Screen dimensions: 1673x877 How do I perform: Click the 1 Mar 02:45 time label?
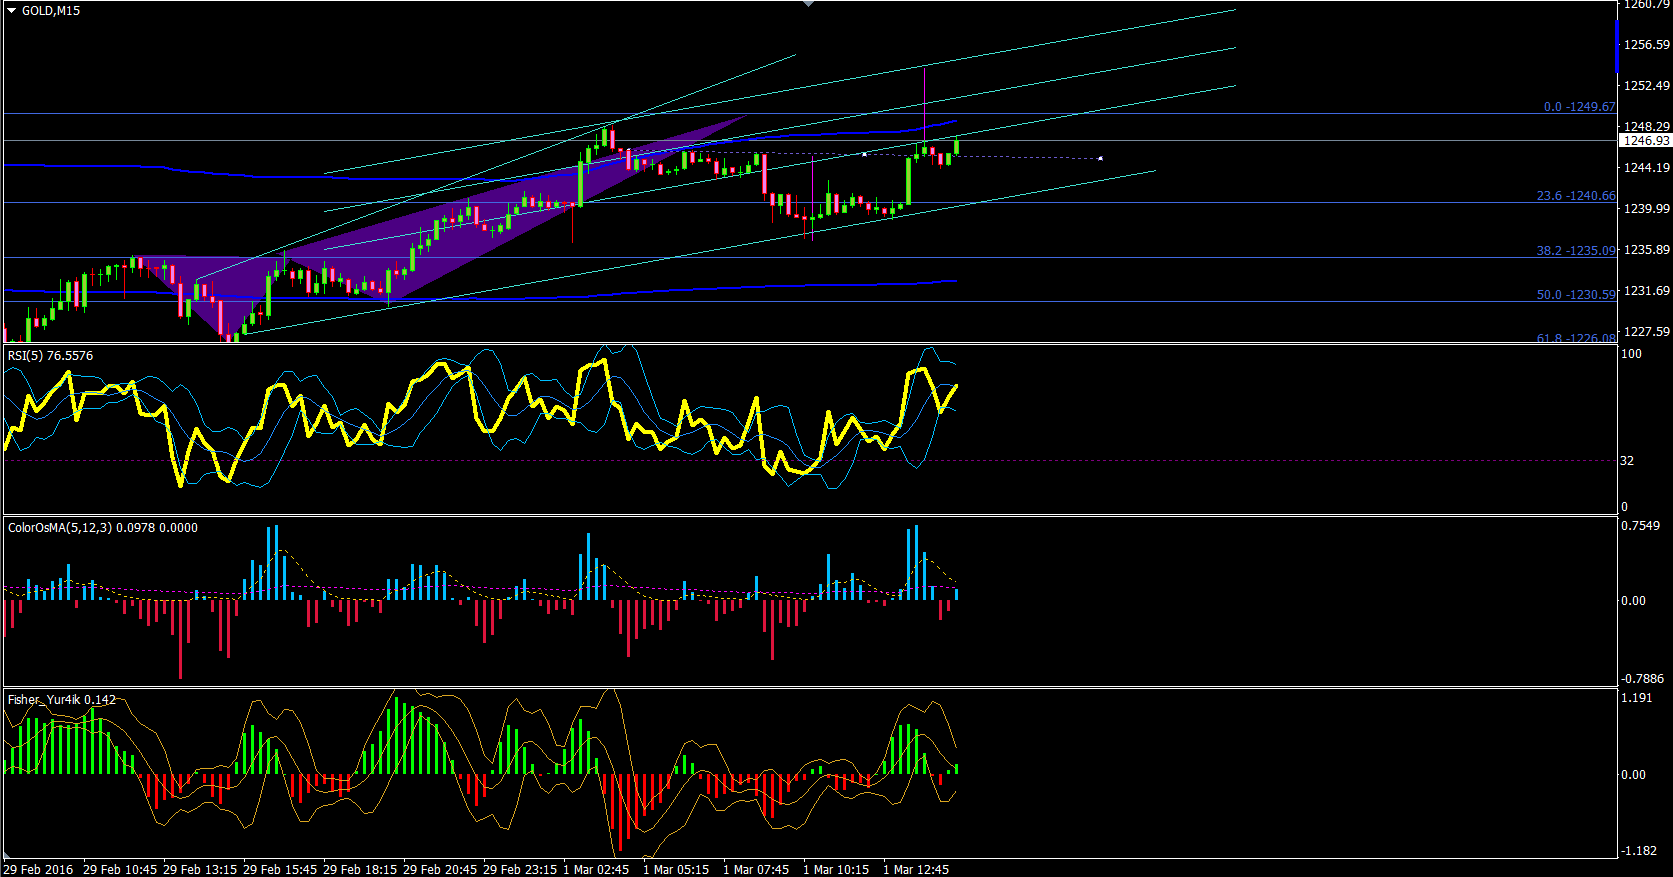596,869
